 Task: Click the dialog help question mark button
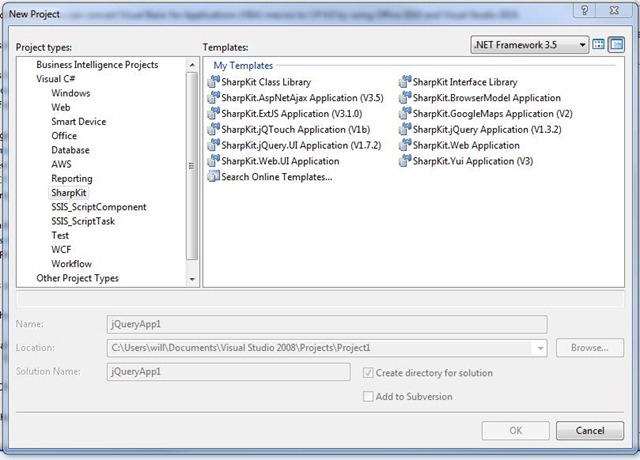click(585, 10)
